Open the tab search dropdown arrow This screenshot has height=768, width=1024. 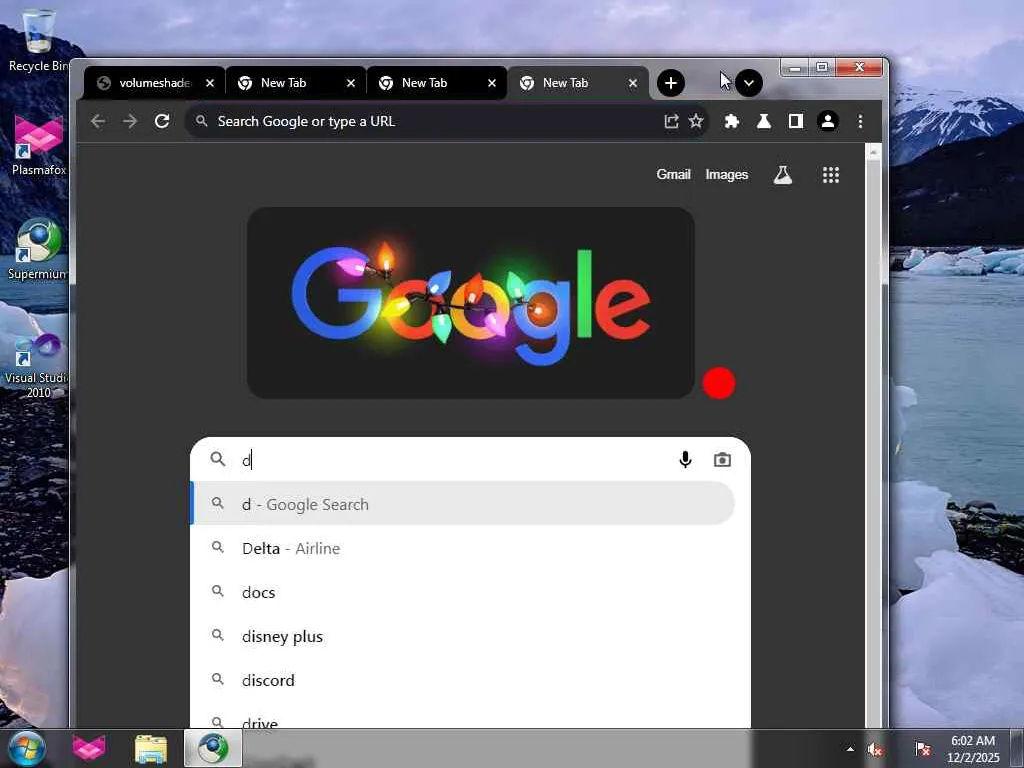pos(748,83)
